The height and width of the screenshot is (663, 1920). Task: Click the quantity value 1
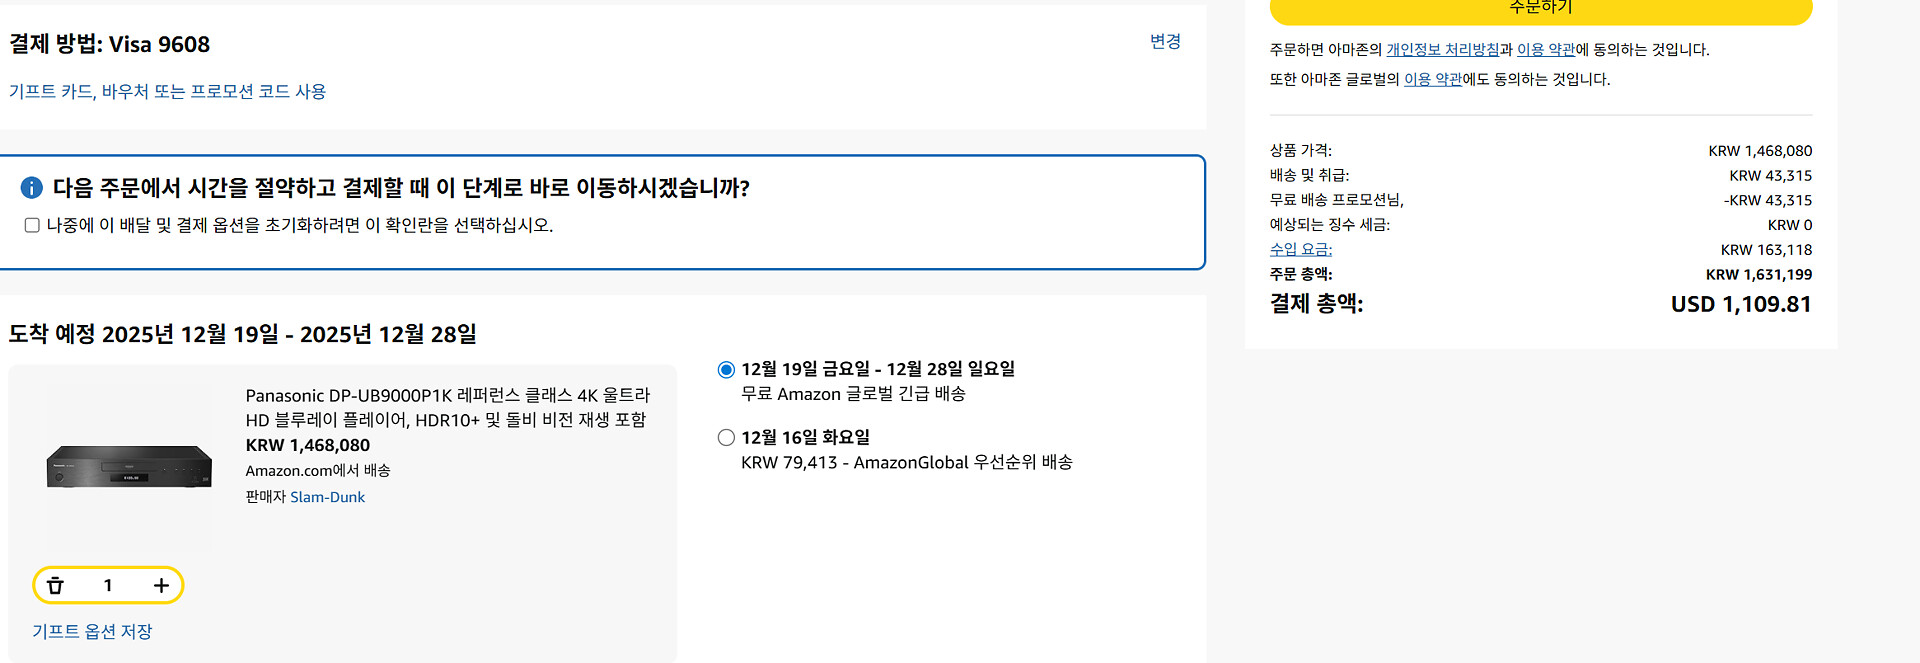coord(108,585)
